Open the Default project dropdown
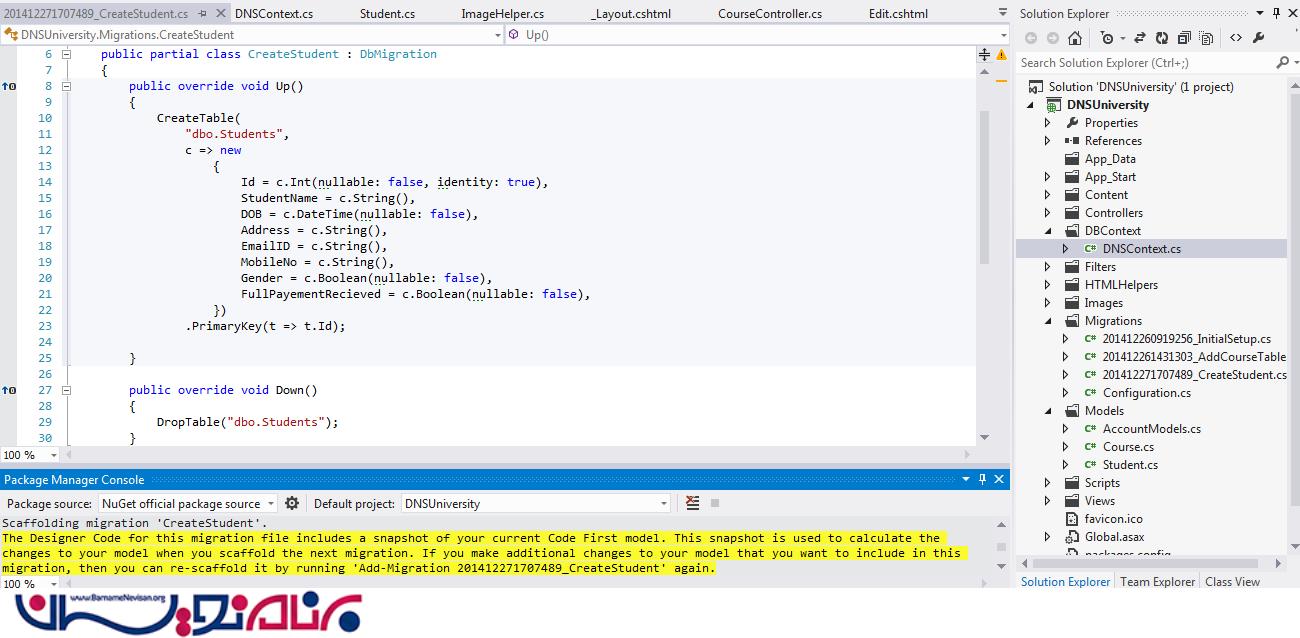Viewport: 1300px width, 638px height. (x=663, y=504)
